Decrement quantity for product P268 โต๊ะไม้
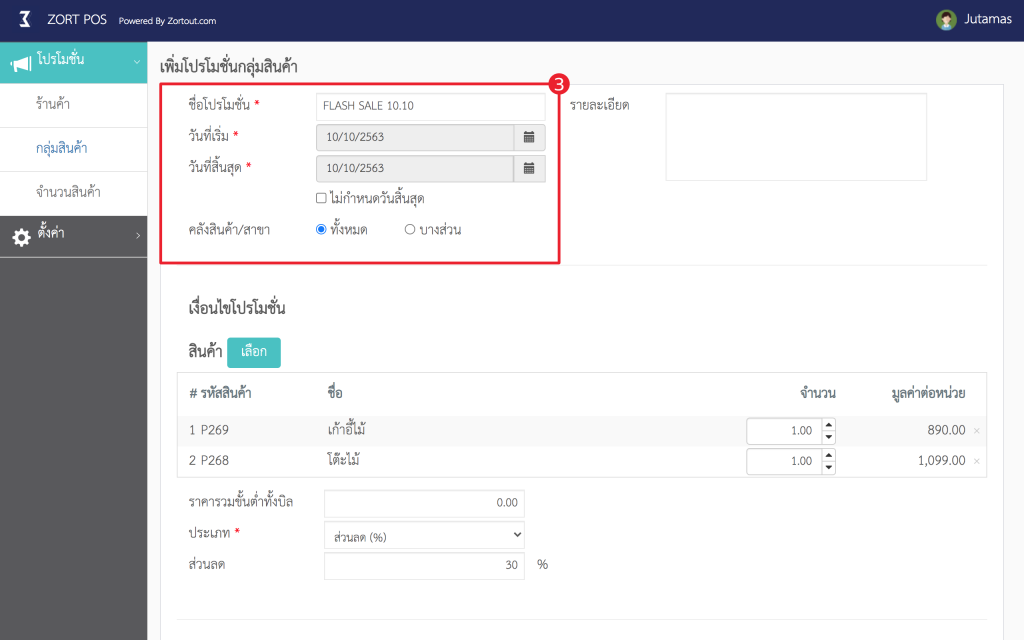Image resolution: width=1024 pixels, height=640 pixels. tap(830, 466)
